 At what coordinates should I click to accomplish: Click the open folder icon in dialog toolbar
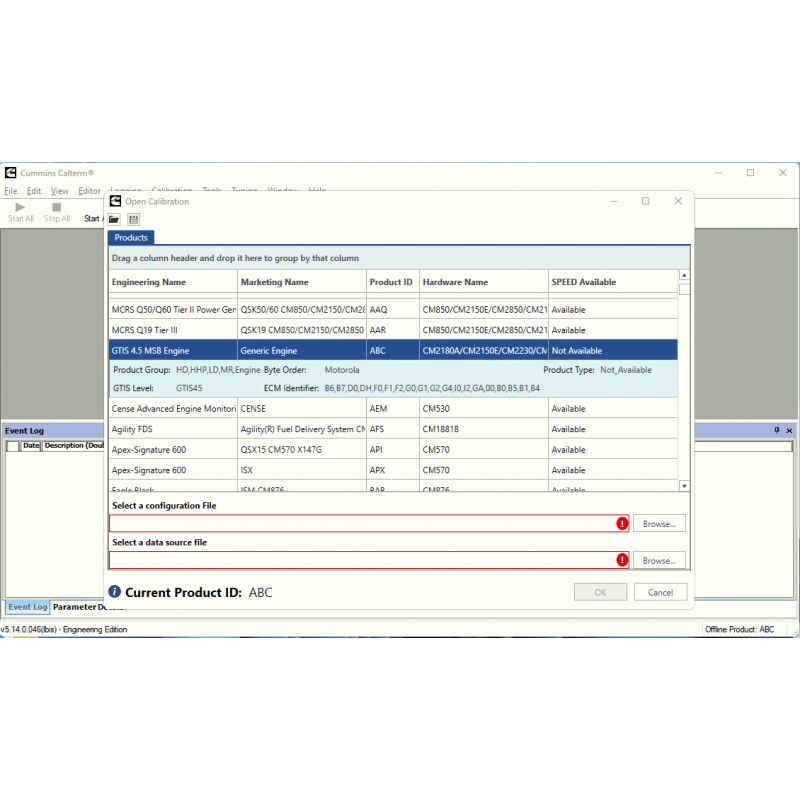[115, 219]
